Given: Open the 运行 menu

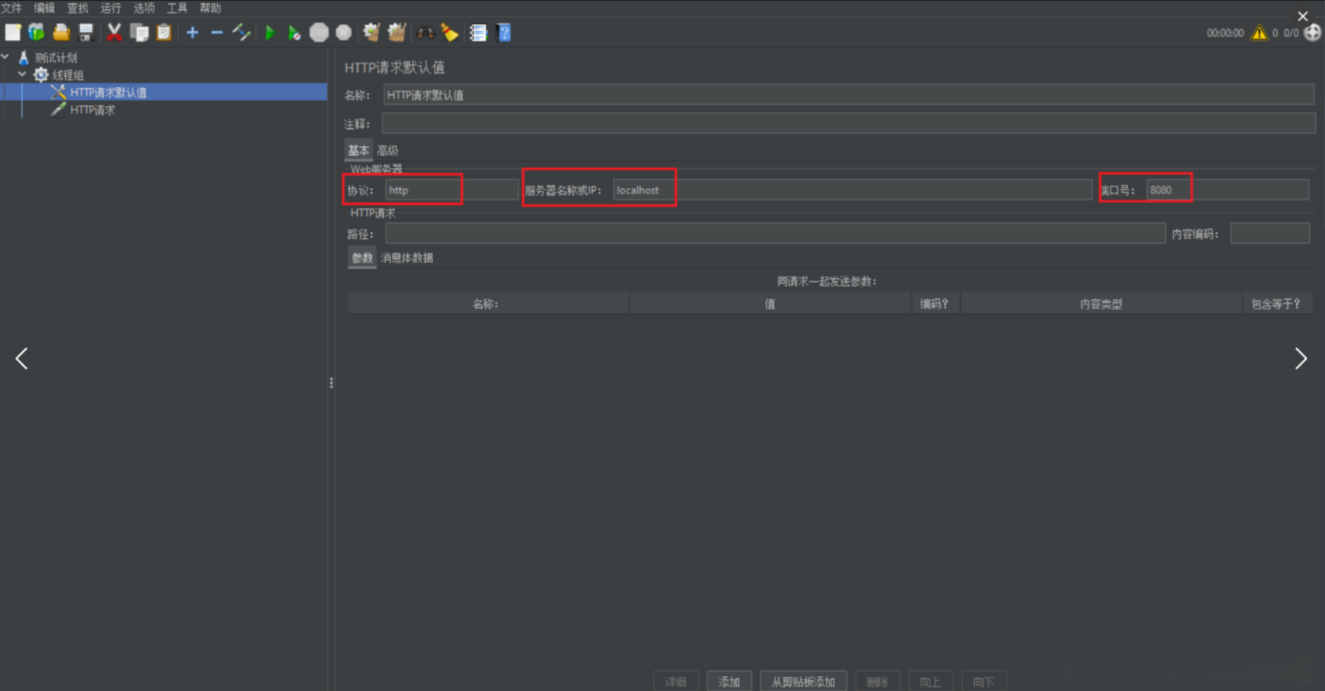Looking at the screenshot, I should 111,8.
